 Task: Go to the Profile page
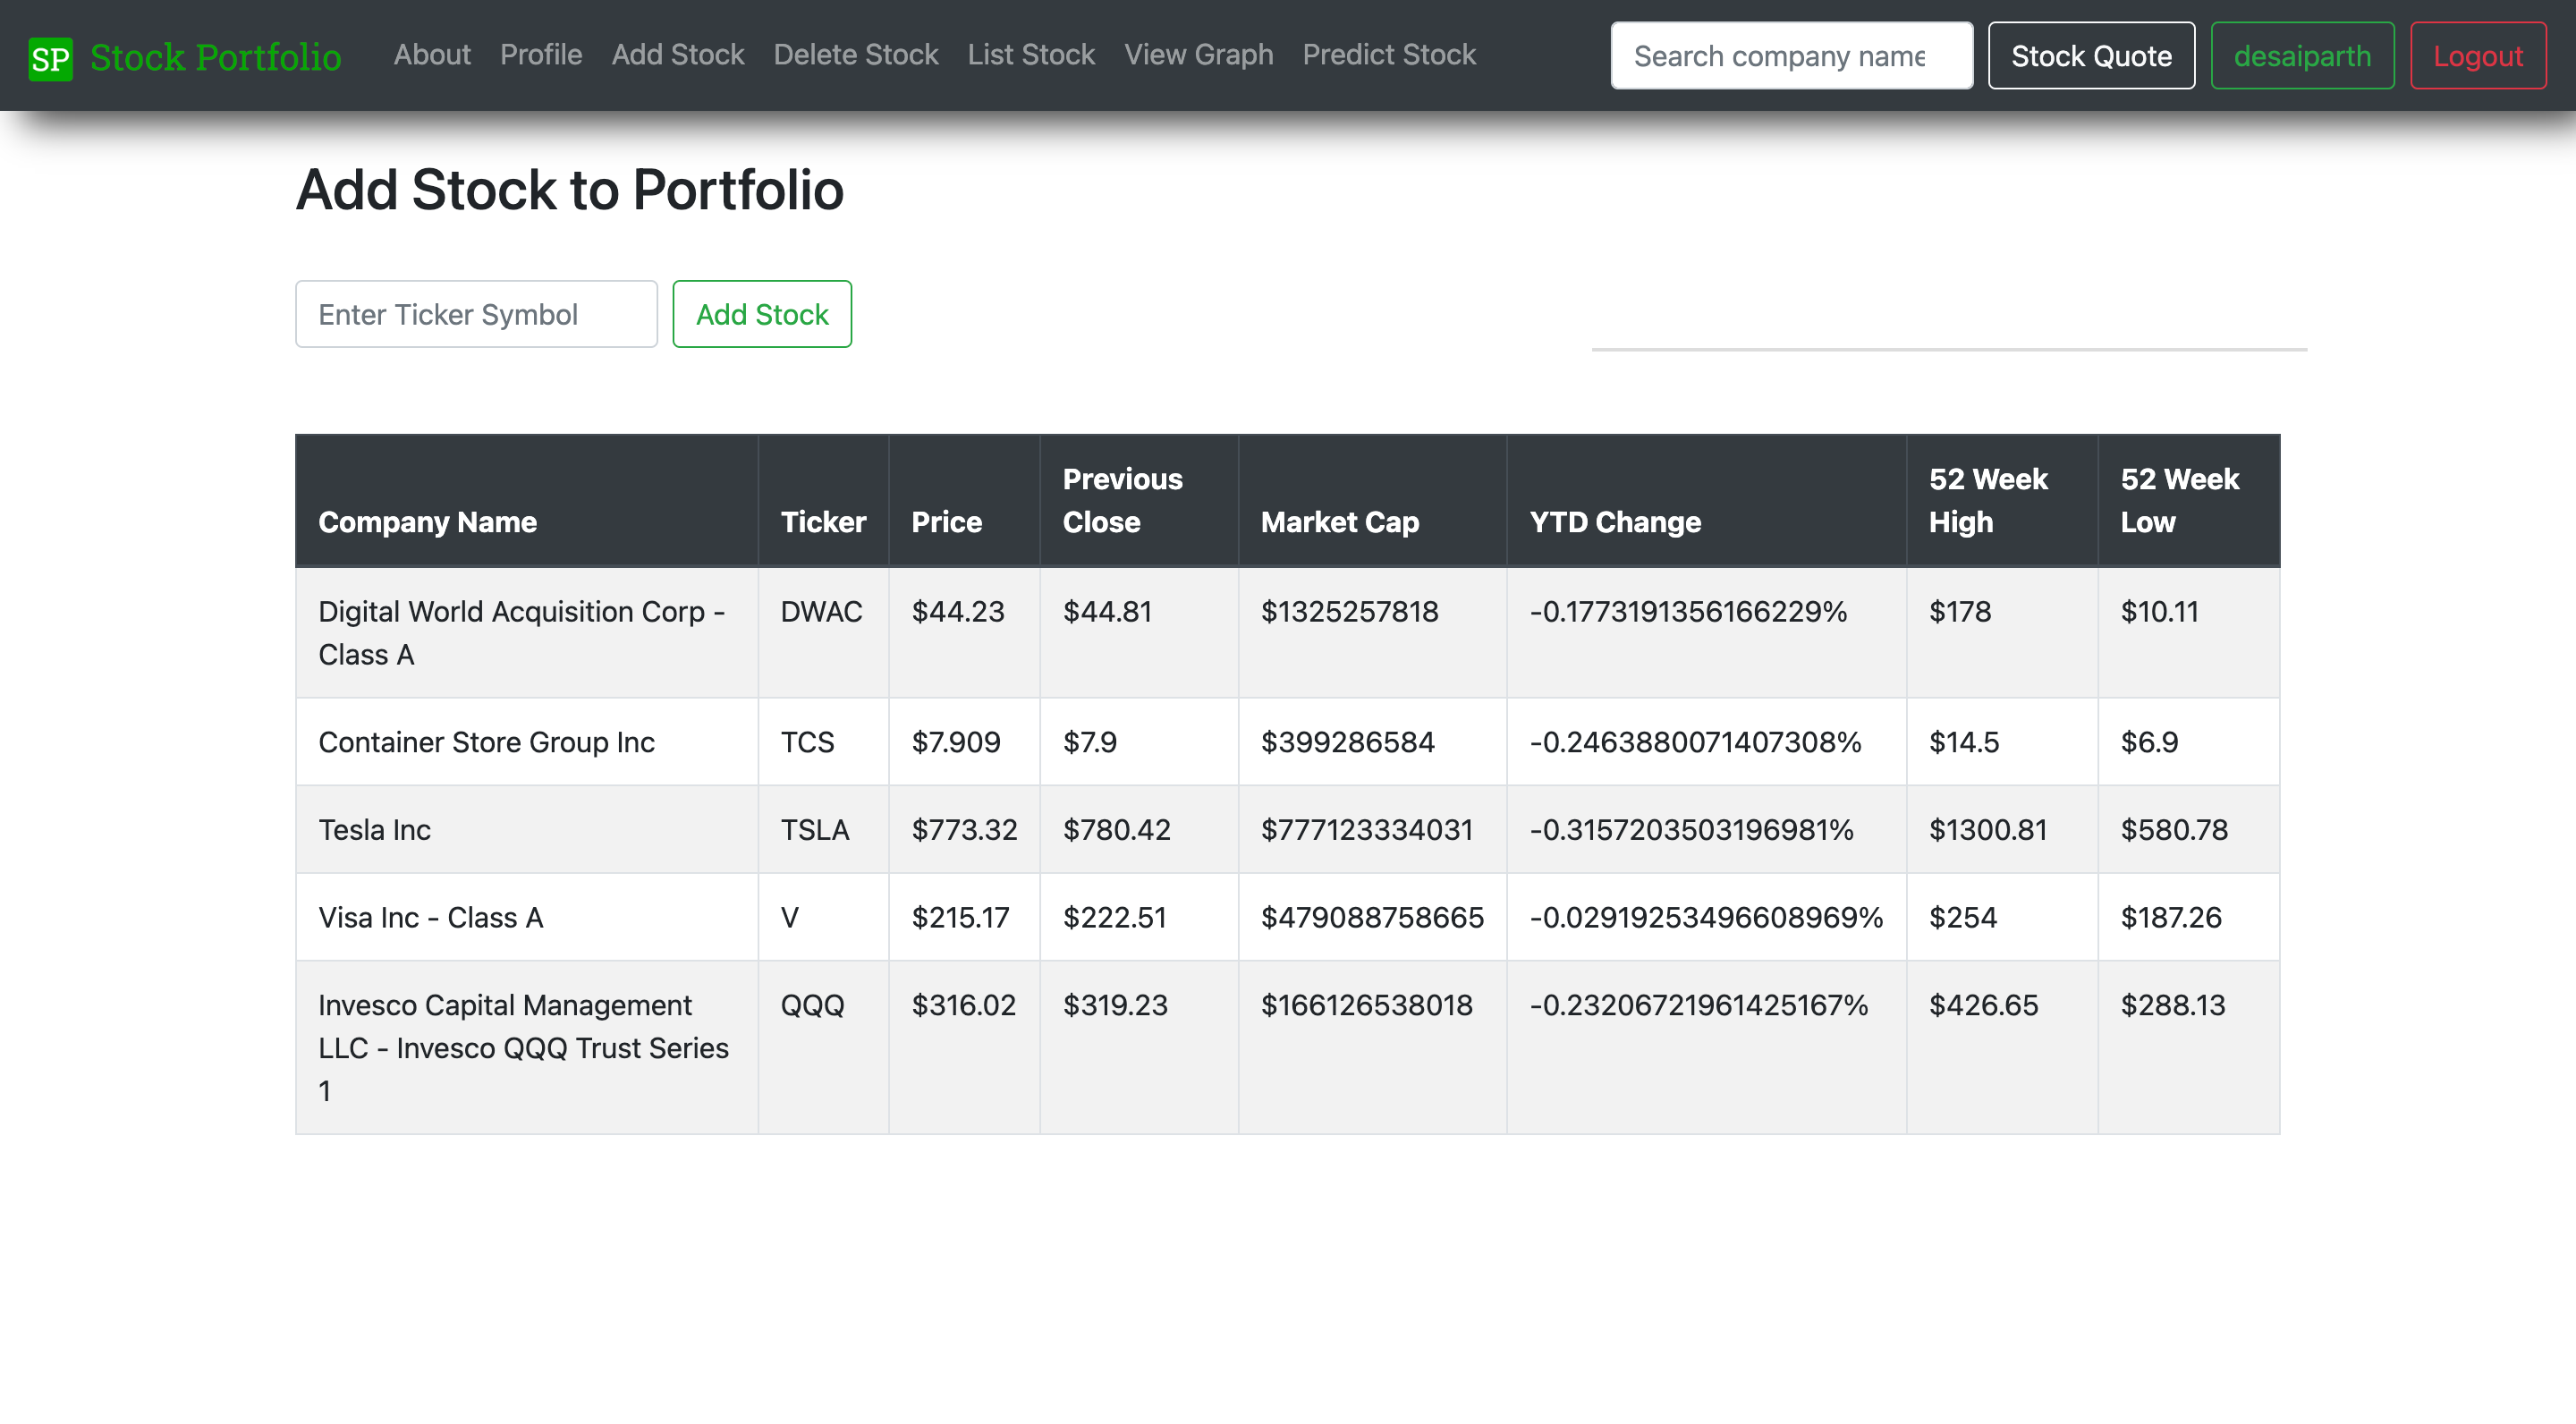click(x=541, y=54)
